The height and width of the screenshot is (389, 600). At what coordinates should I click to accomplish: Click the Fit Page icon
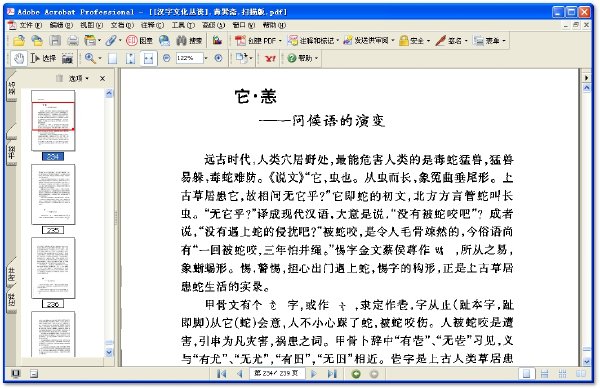click(130, 58)
